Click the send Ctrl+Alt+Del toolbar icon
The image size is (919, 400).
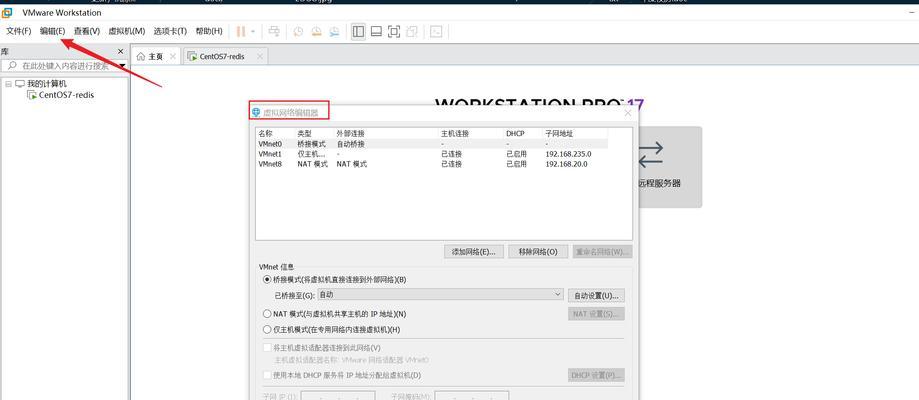[274, 32]
